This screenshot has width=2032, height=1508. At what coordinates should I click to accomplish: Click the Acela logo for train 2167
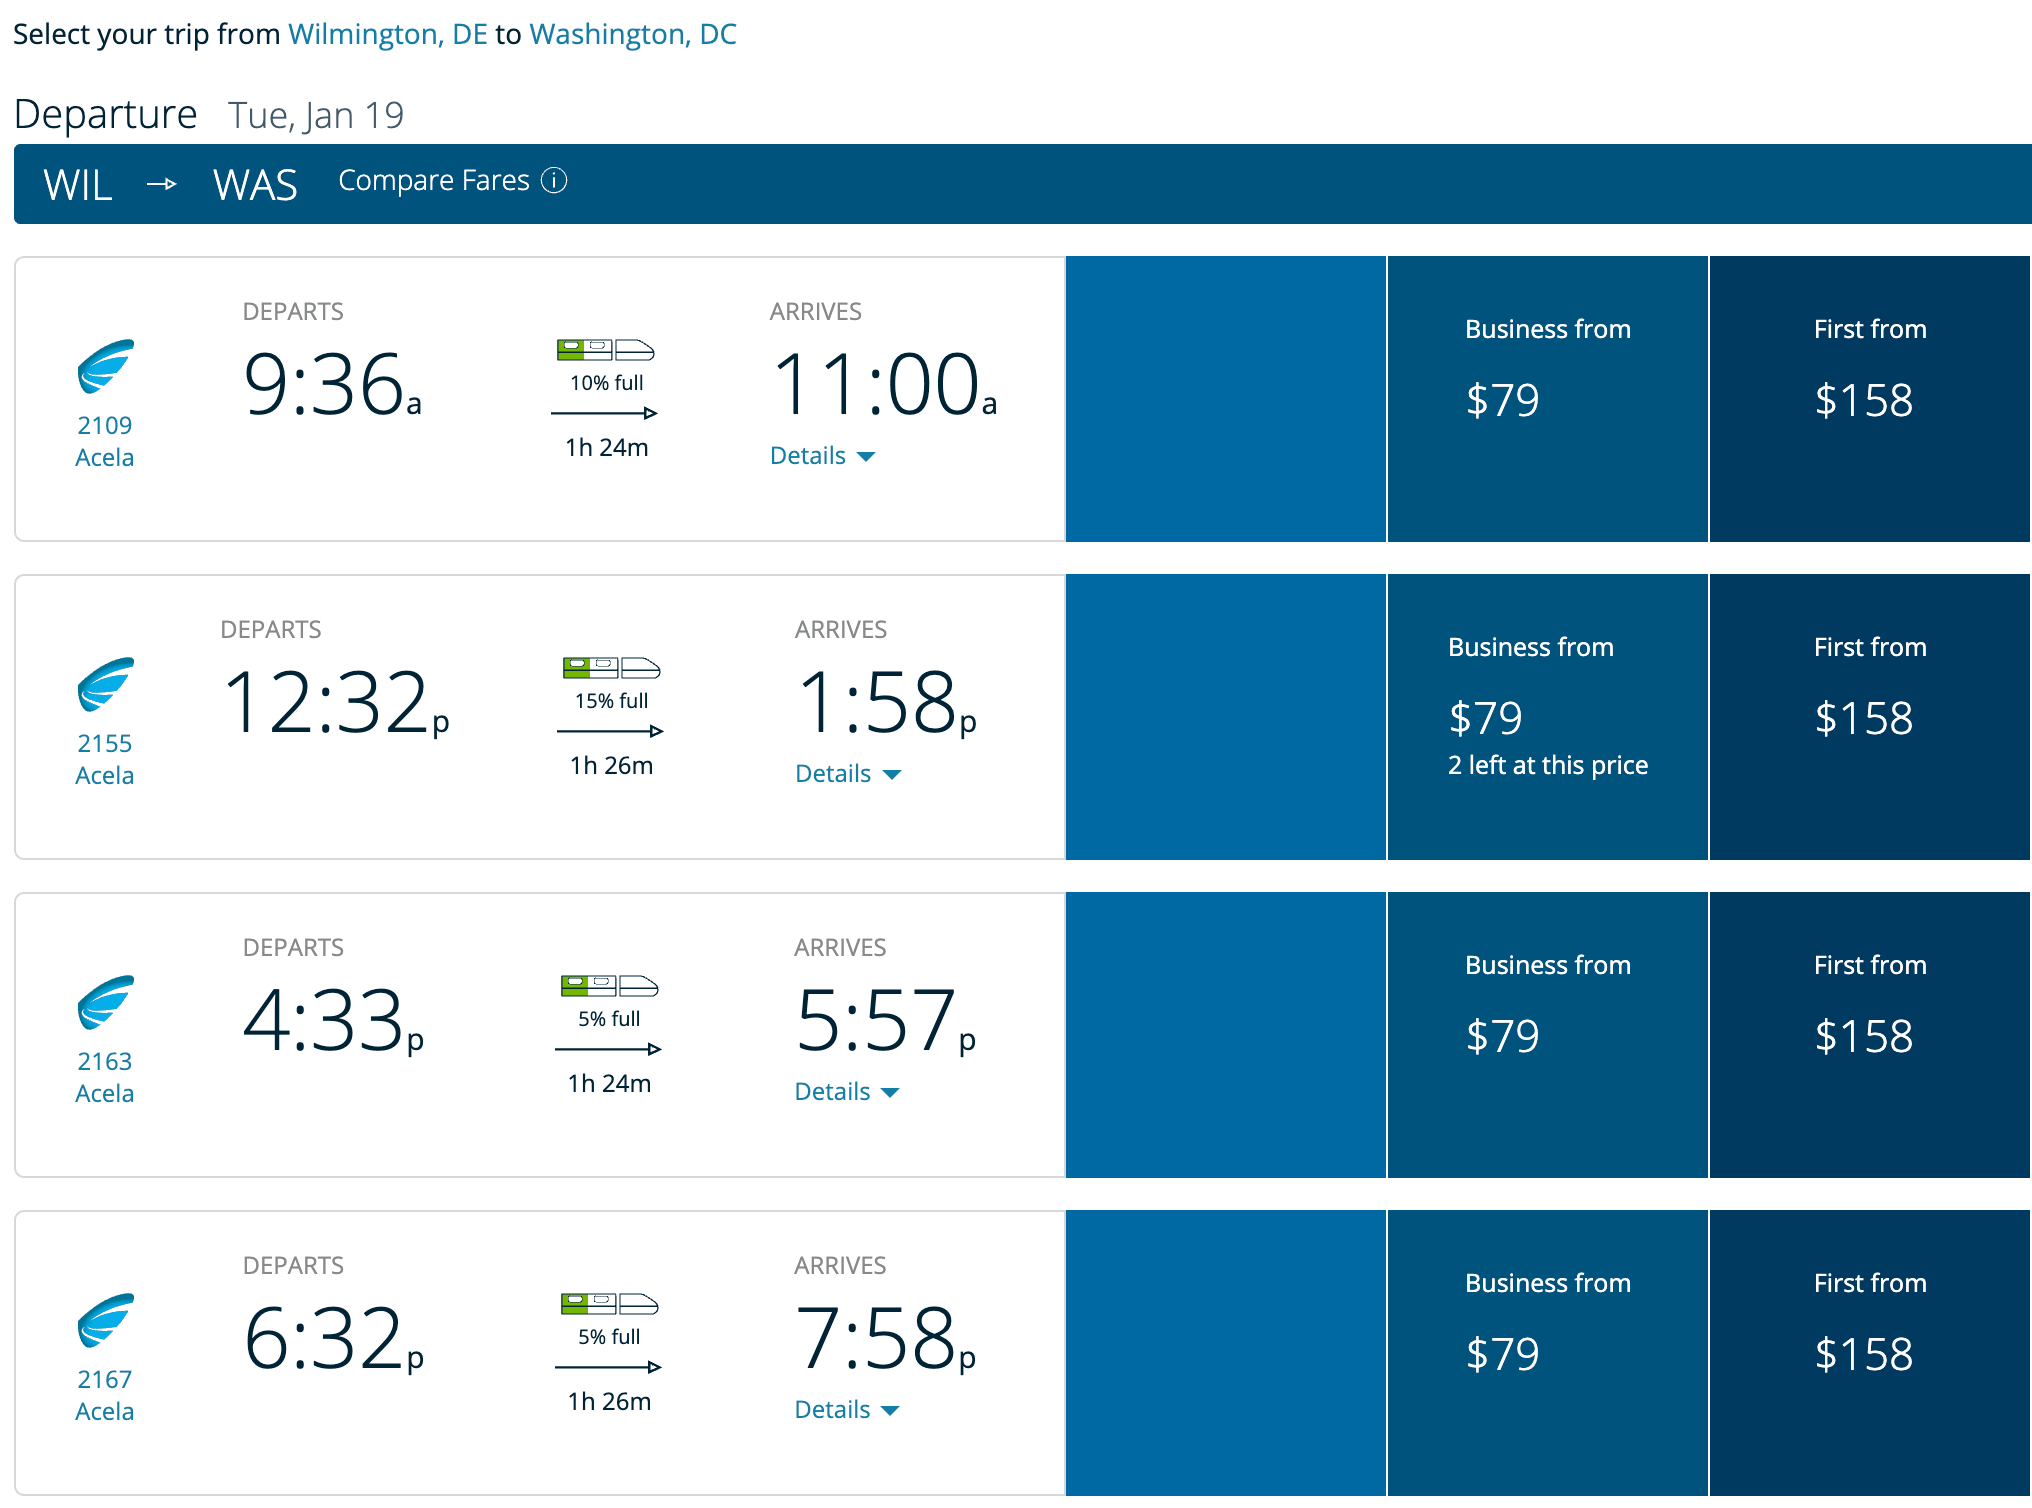coord(105,1320)
